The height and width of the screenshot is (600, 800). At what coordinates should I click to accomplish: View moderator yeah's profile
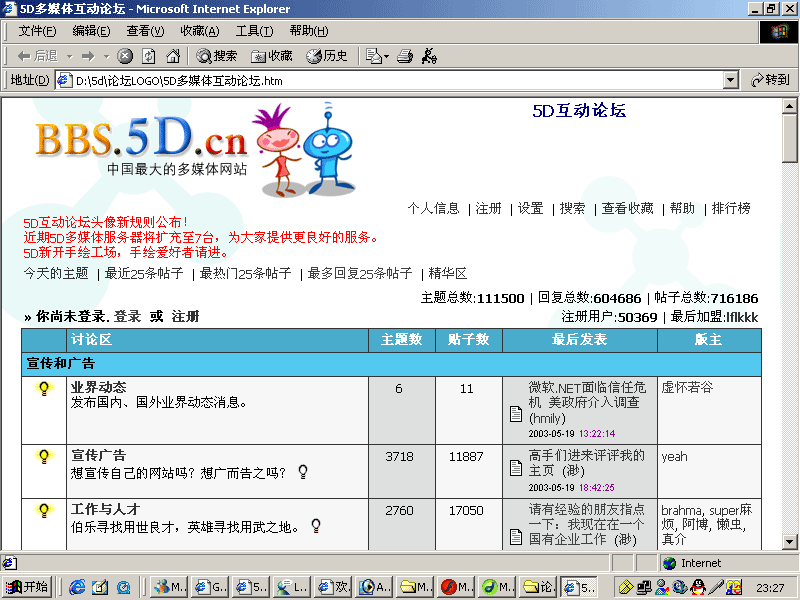click(674, 457)
